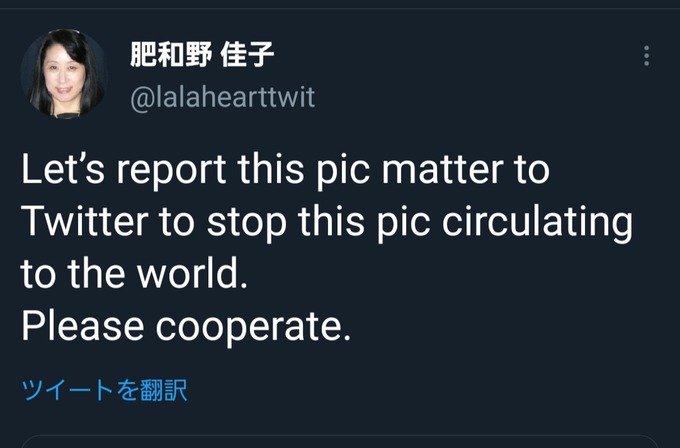Viewport: 680px width, 448px height.
Task: Click the word "cooperate." in the tweet
Action: pos(253,328)
